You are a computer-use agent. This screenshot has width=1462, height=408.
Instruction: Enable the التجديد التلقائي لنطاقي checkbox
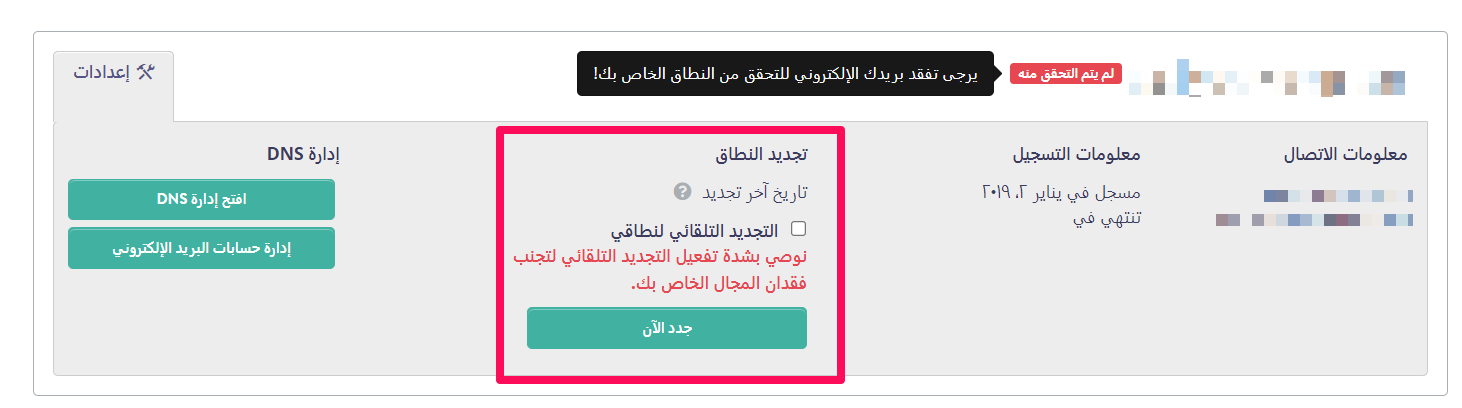coord(798,229)
